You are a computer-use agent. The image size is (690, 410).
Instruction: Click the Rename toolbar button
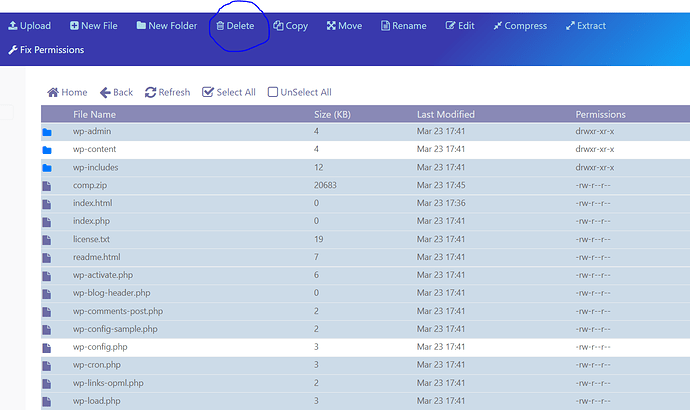pyautogui.click(x=404, y=26)
